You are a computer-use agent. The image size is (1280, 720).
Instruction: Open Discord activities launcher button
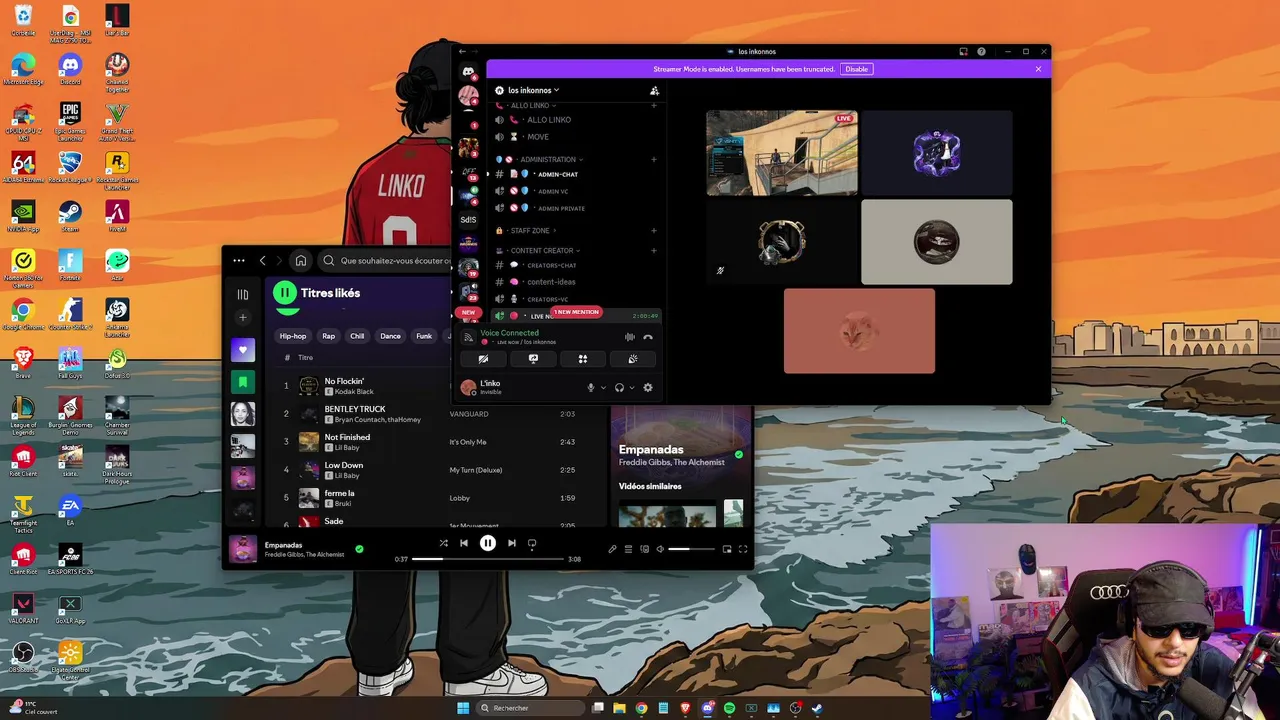click(583, 359)
